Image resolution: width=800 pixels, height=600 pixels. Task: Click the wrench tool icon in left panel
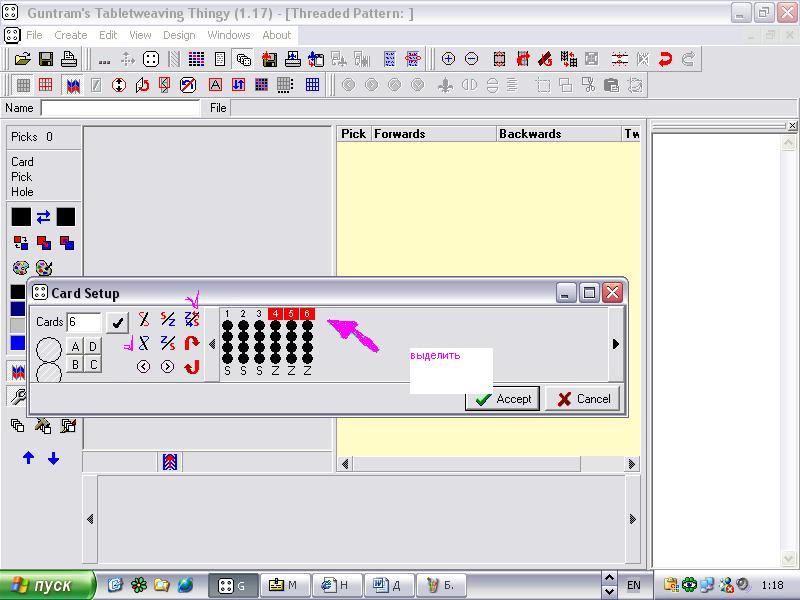(x=18, y=396)
